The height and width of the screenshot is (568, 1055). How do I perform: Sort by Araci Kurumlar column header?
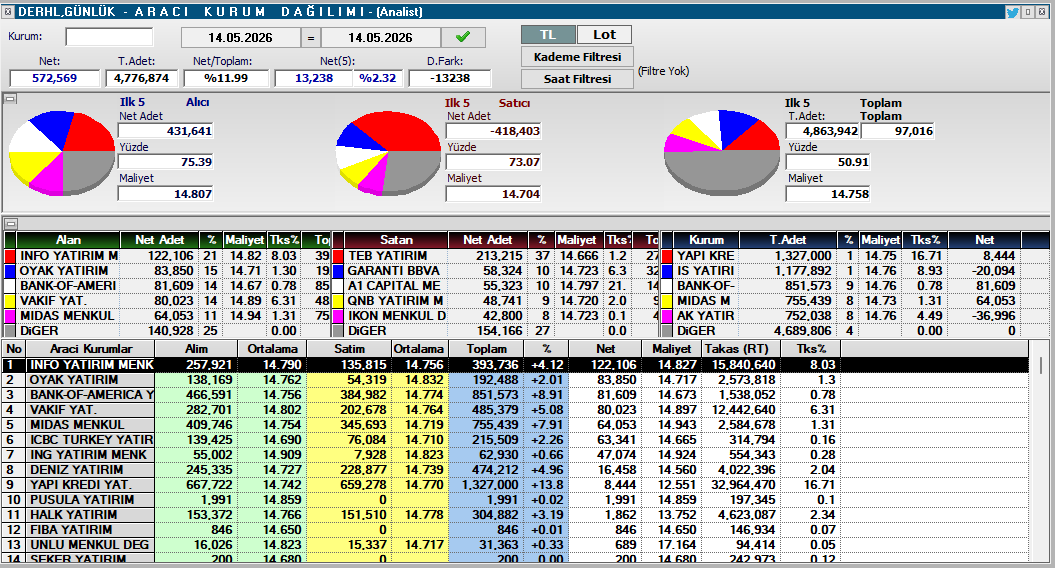click(x=91, y=349)
